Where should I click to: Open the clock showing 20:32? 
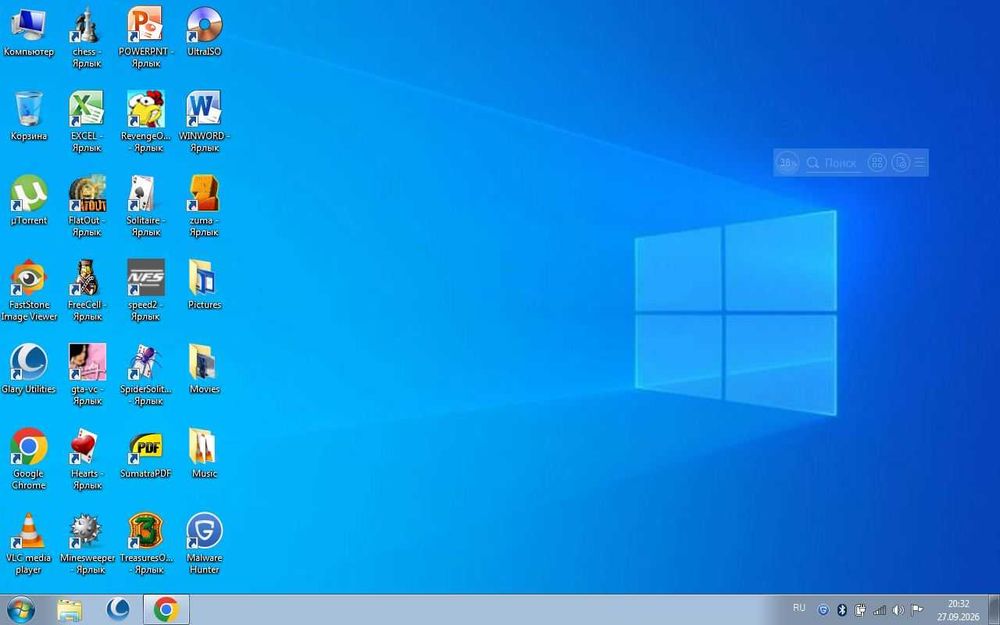(x=957, y=610)
